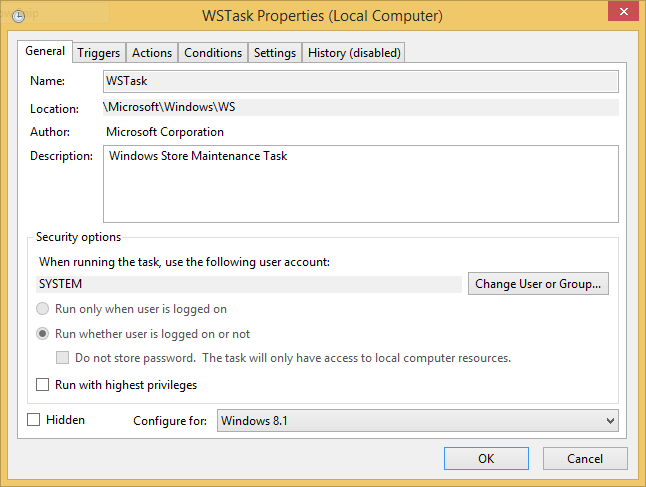
Task: Click the clock icon in the title bar
Action: [17, 16]
